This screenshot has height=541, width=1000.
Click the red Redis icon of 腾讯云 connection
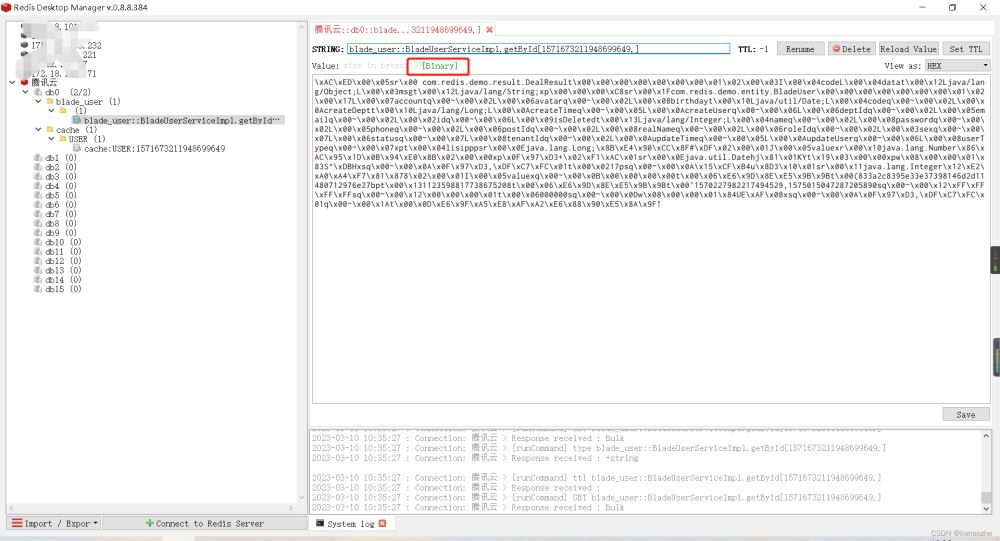click(x=24, y=82)
